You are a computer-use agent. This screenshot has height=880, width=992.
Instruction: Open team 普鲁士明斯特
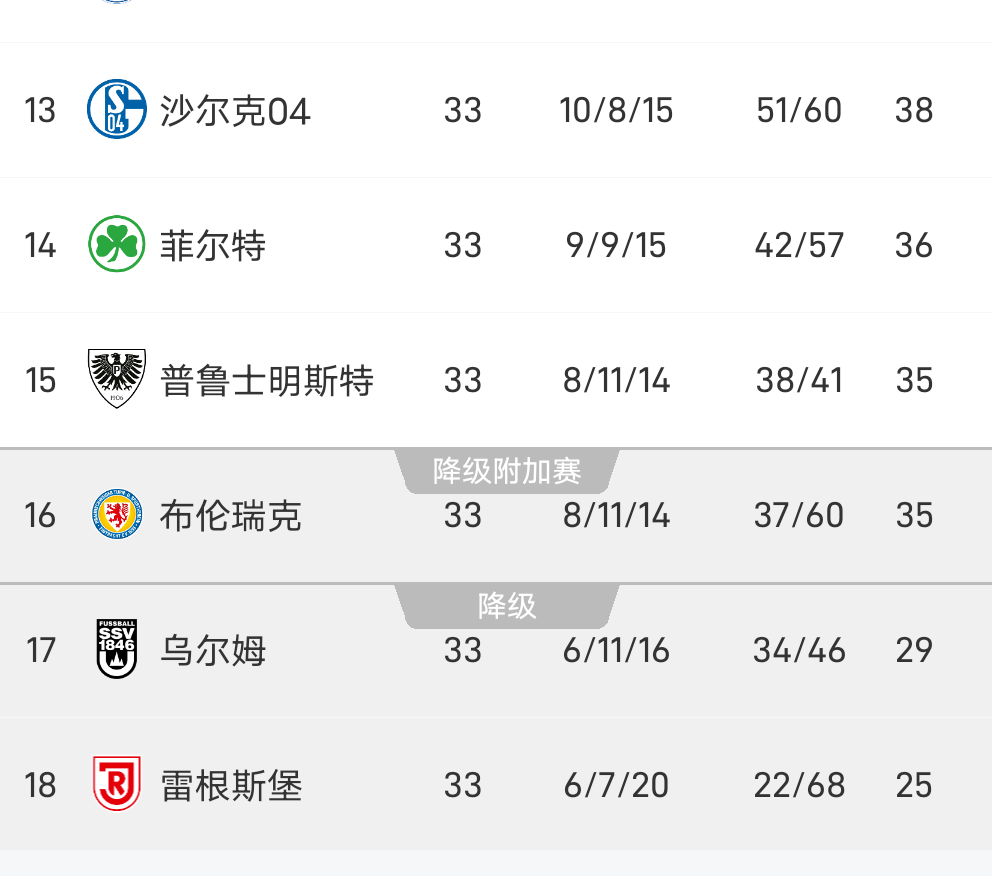(266, 381)
